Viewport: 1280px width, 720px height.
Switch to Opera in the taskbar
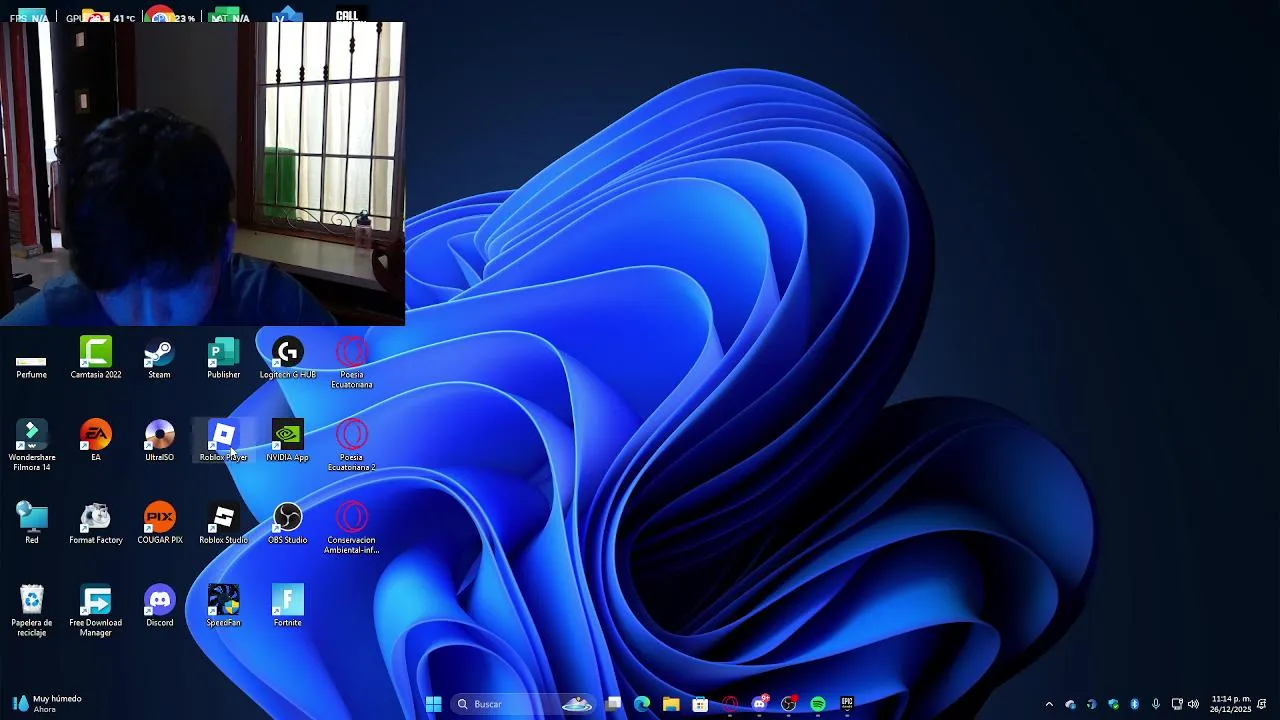tap(730, 704)
